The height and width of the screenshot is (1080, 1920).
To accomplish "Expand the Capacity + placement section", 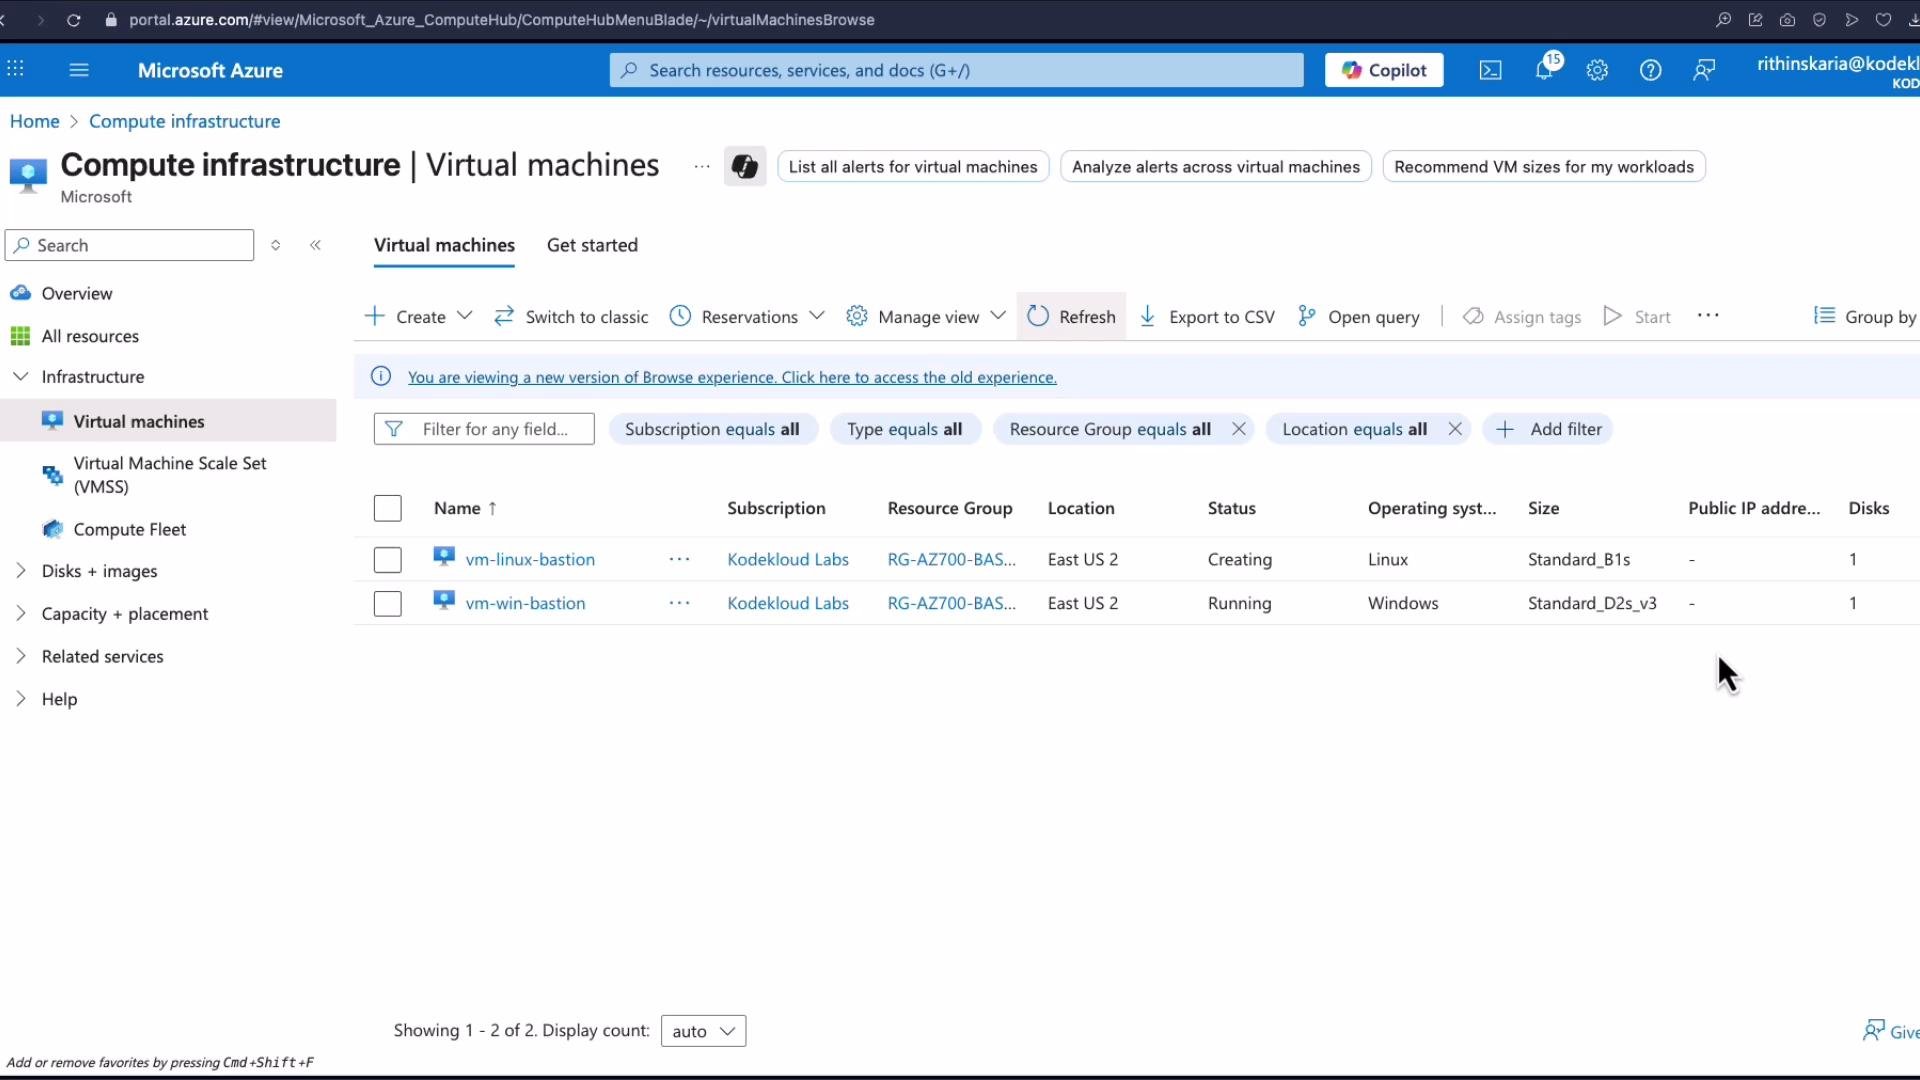I will (x=21, y=613).
